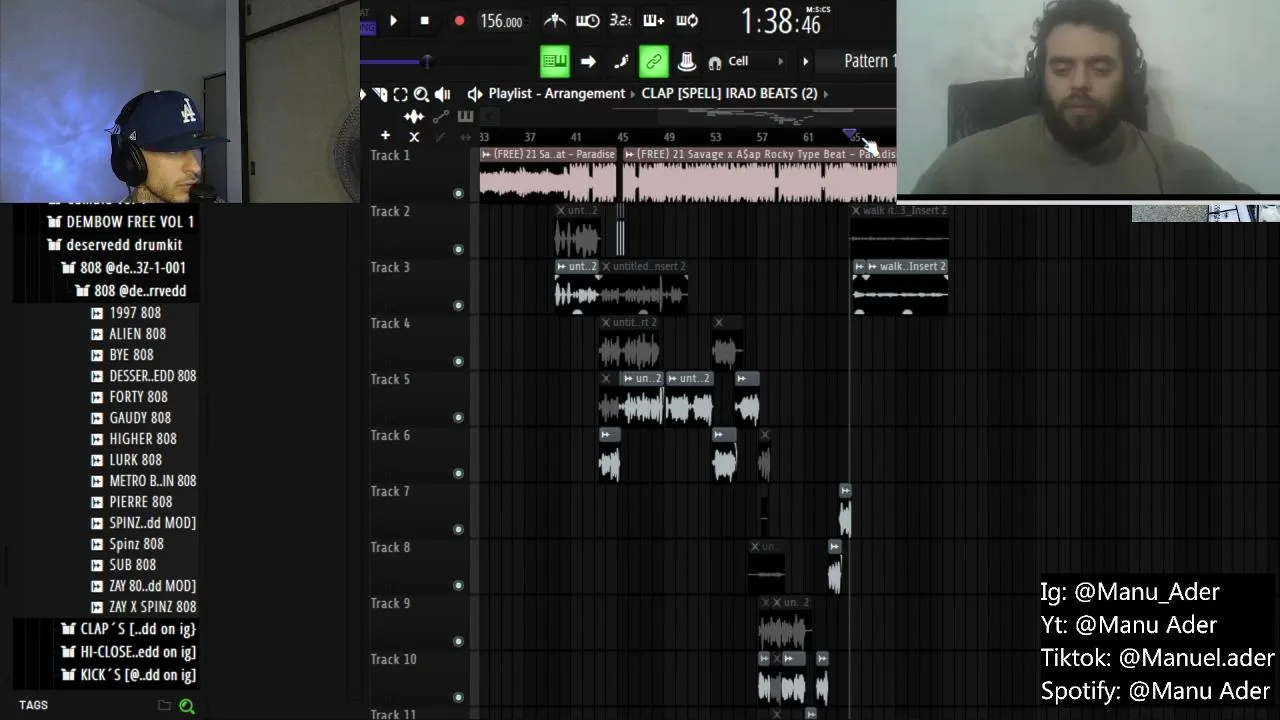
Task: Click the purple timeline position marker
Action: [849, 135]
